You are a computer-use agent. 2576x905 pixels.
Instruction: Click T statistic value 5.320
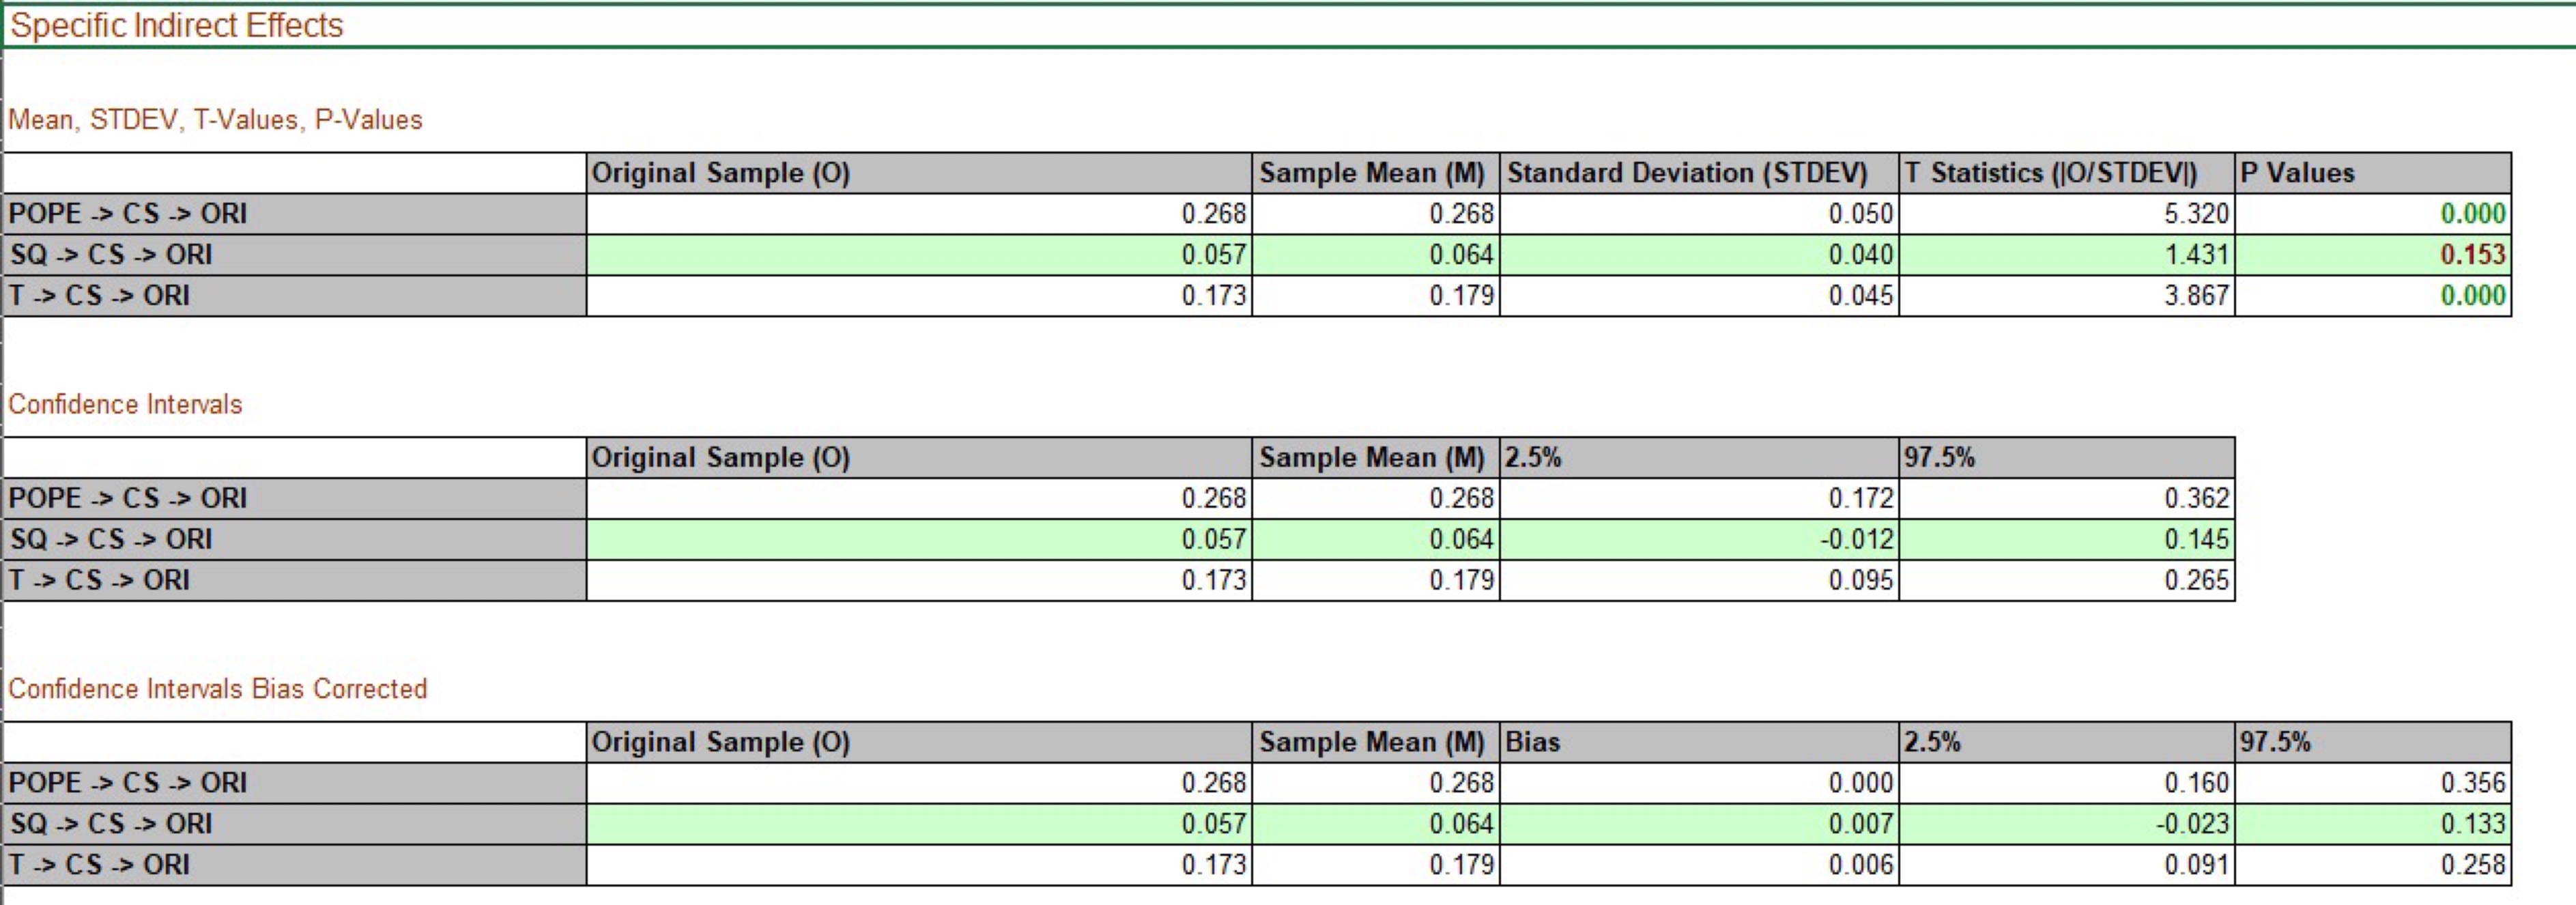coord(2196,214)
